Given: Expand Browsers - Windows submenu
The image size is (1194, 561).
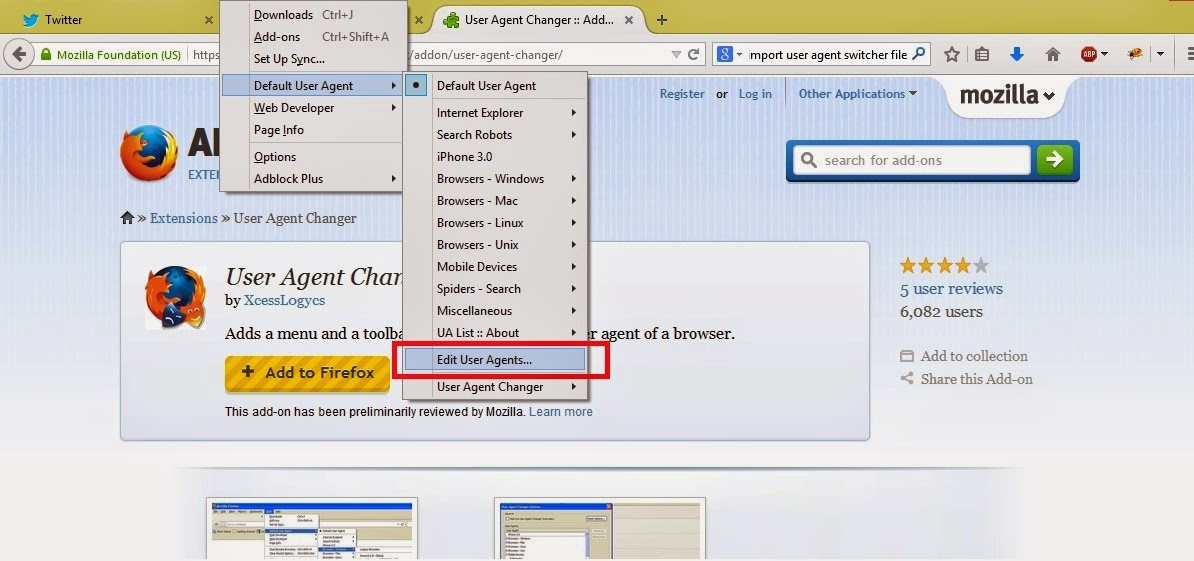Looking at the screenshot, I should coord(495,179).
